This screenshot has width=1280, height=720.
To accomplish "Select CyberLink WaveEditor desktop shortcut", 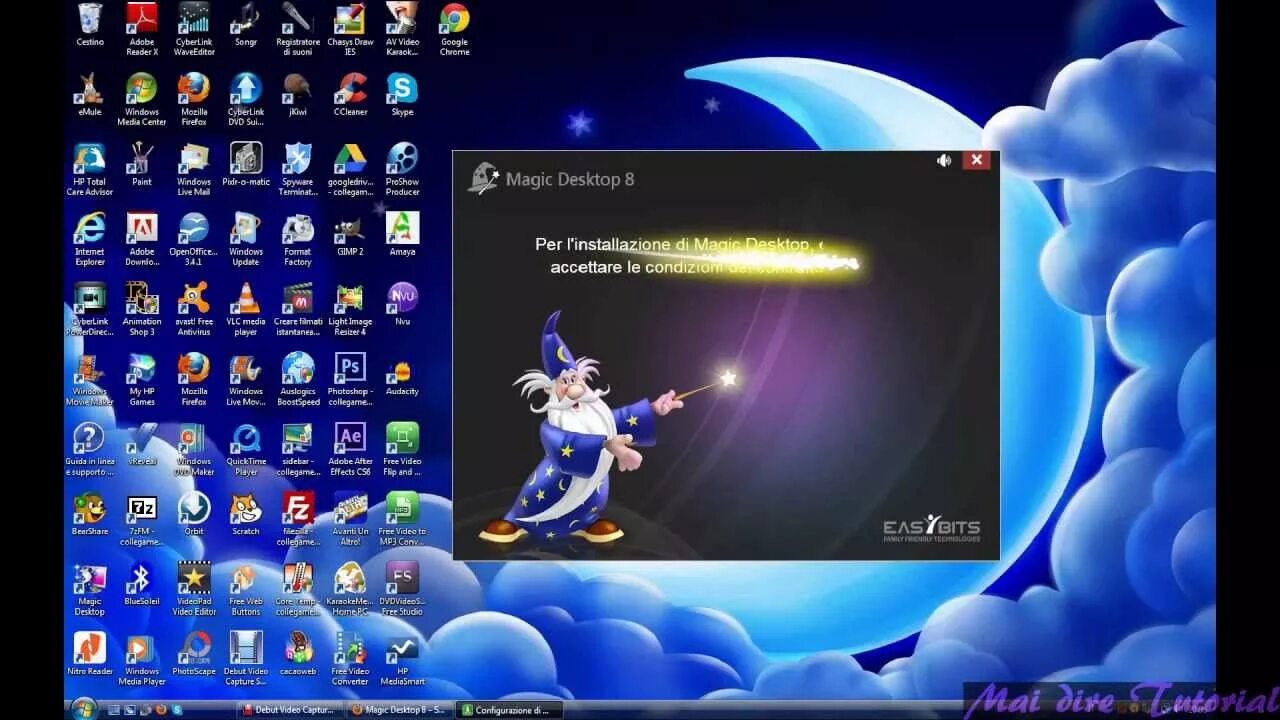I will coord(194,28).
